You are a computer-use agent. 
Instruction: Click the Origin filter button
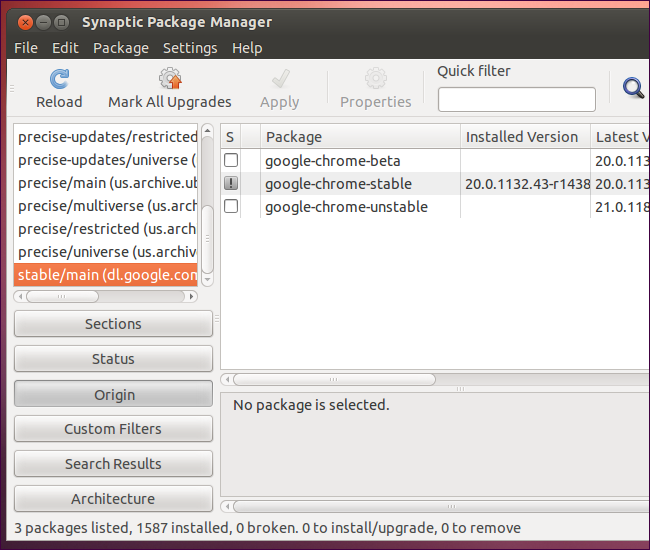[113, 394]
